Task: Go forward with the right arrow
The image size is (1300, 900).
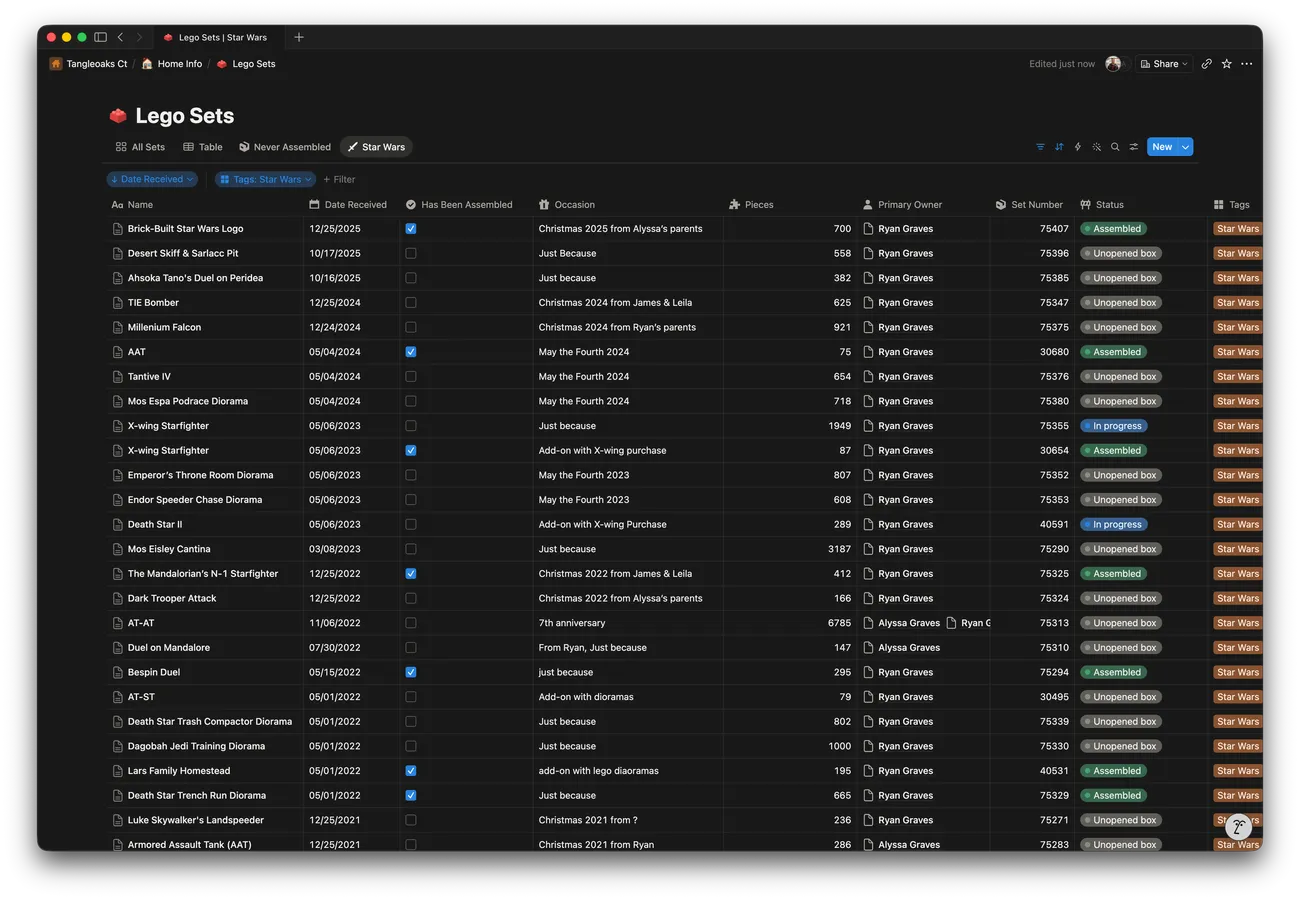Action: click(139, 37)
